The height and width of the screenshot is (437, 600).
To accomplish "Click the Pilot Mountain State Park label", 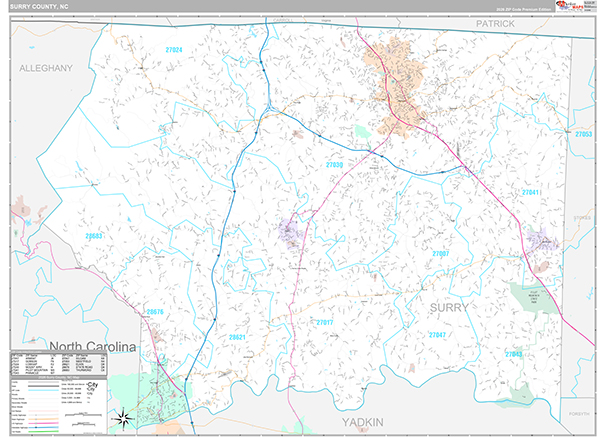I will click(533, 298).
